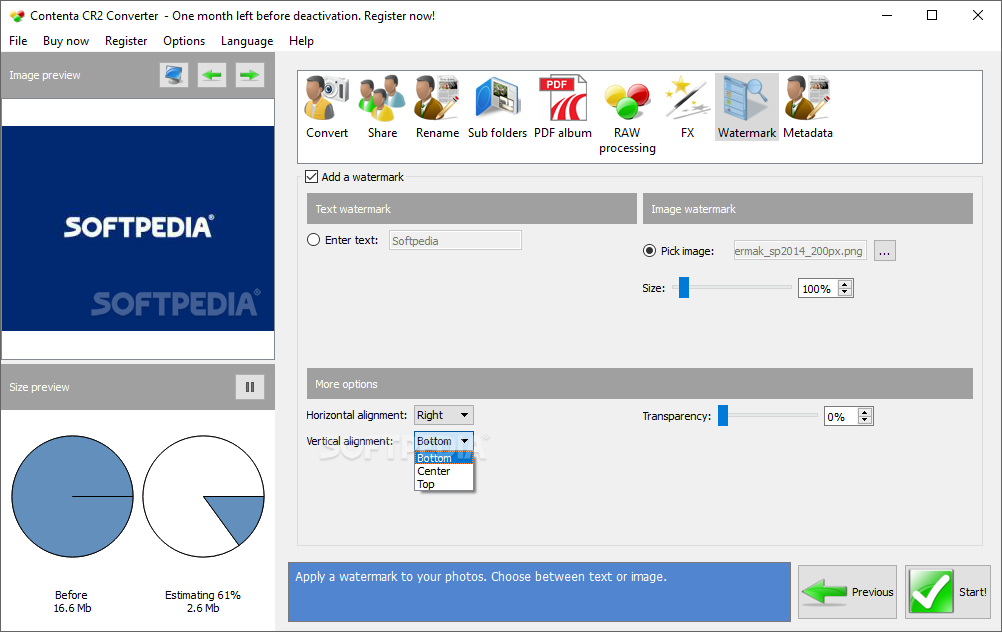Choose Top in the vertical alignment list

tap(443, 484)
